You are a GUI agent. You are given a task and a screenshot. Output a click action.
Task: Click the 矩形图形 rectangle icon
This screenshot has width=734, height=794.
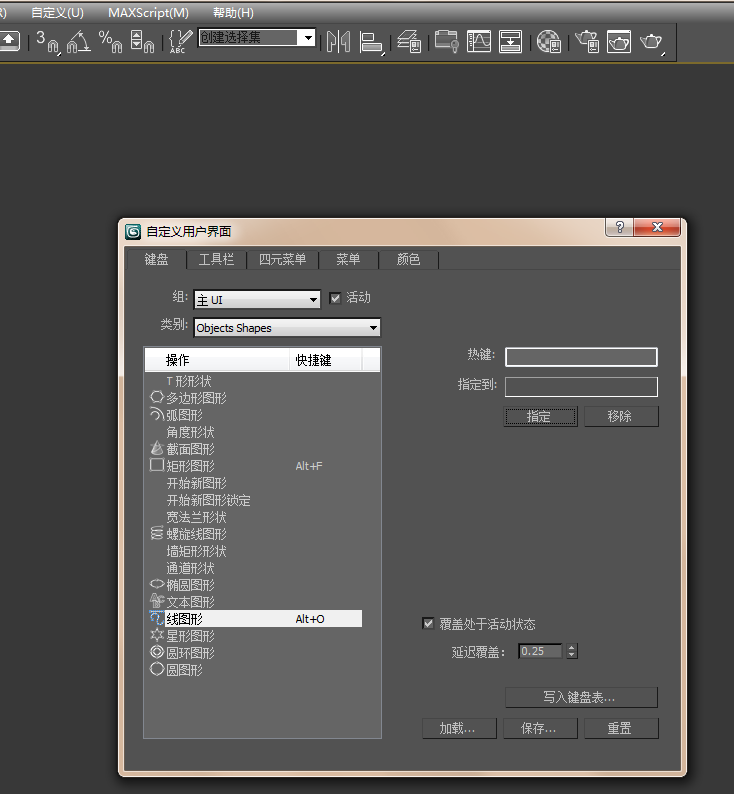157,465
